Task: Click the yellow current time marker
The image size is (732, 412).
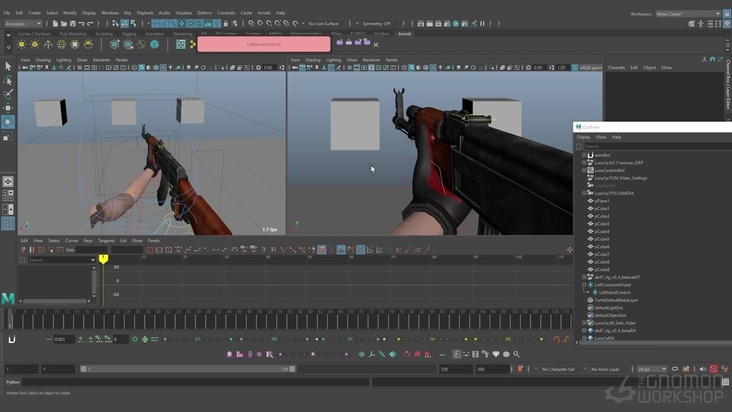Action: [x=103, y=259]
